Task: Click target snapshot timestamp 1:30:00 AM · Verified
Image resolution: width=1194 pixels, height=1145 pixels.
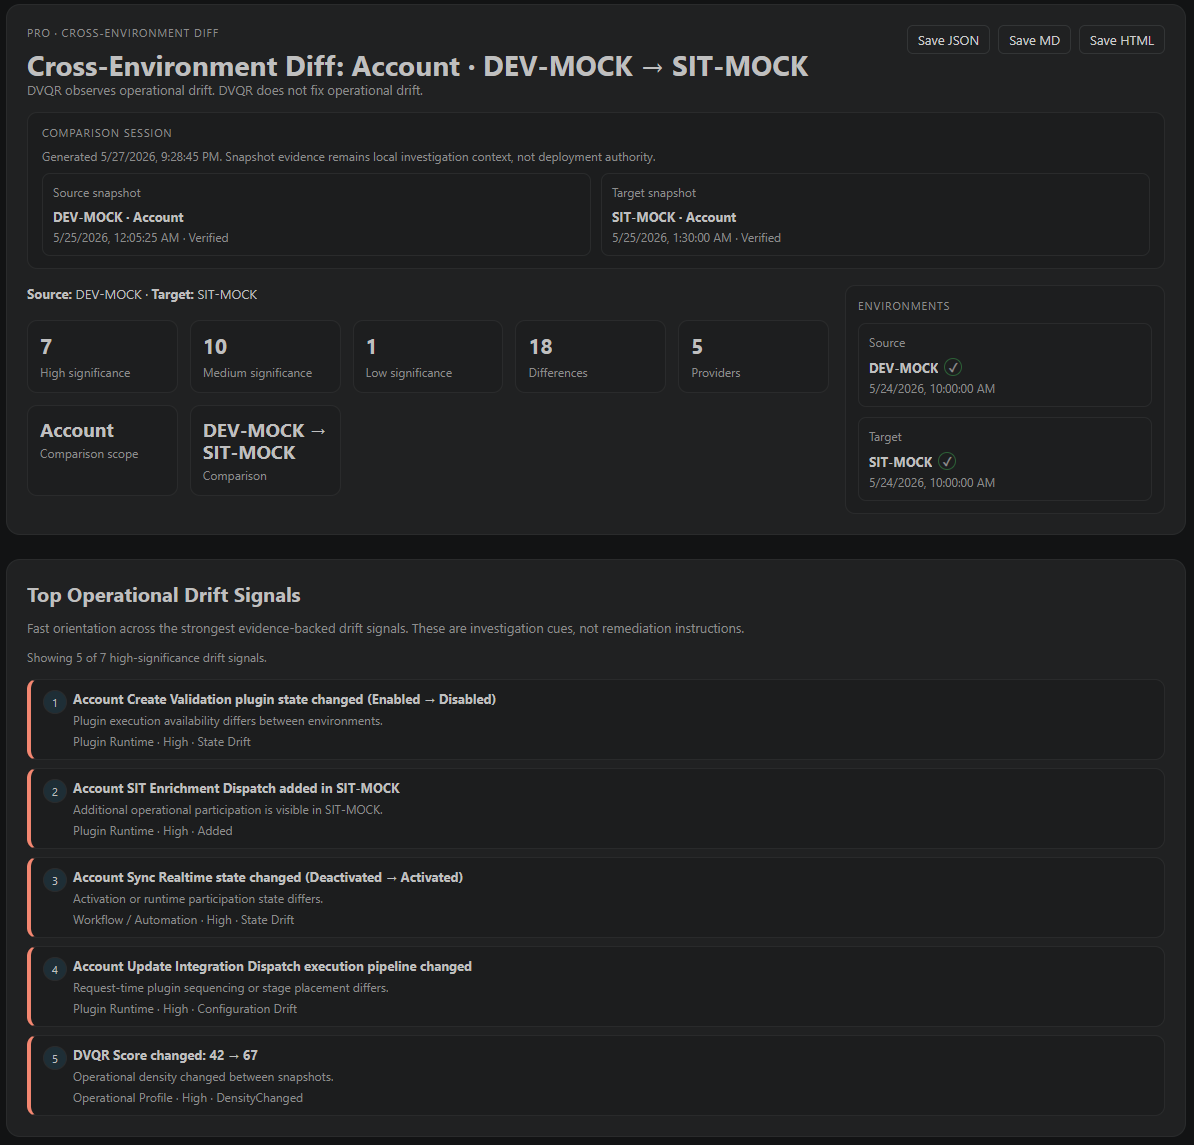Action: coord(696,238)
